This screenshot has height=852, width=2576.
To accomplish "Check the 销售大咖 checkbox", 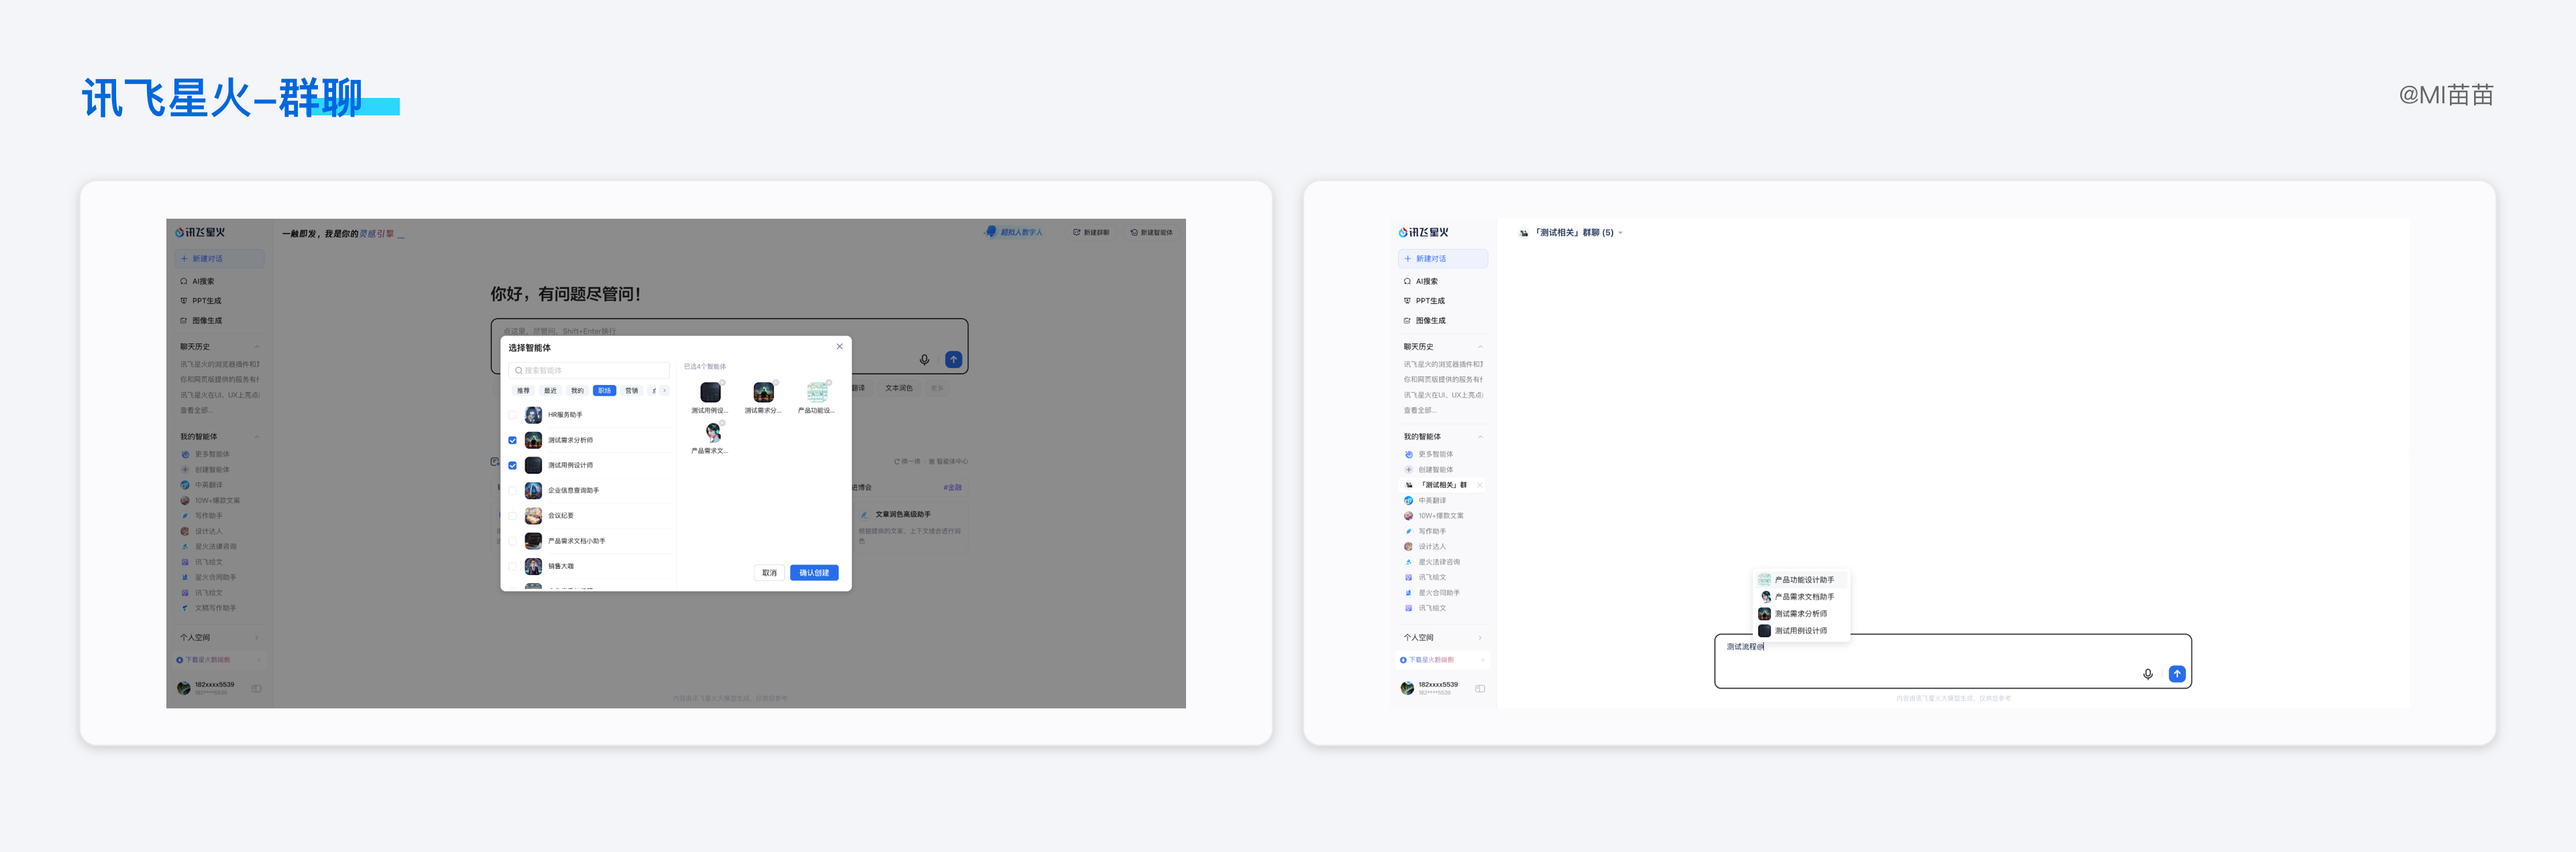I will click(513, 566).
